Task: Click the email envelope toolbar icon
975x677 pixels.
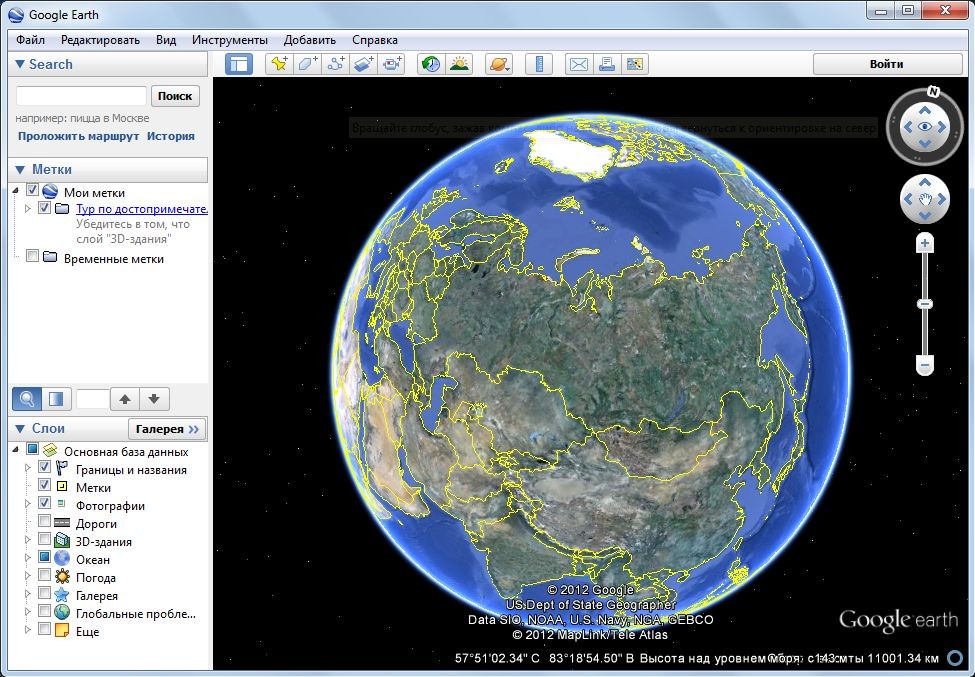Action: coord(578,64)
